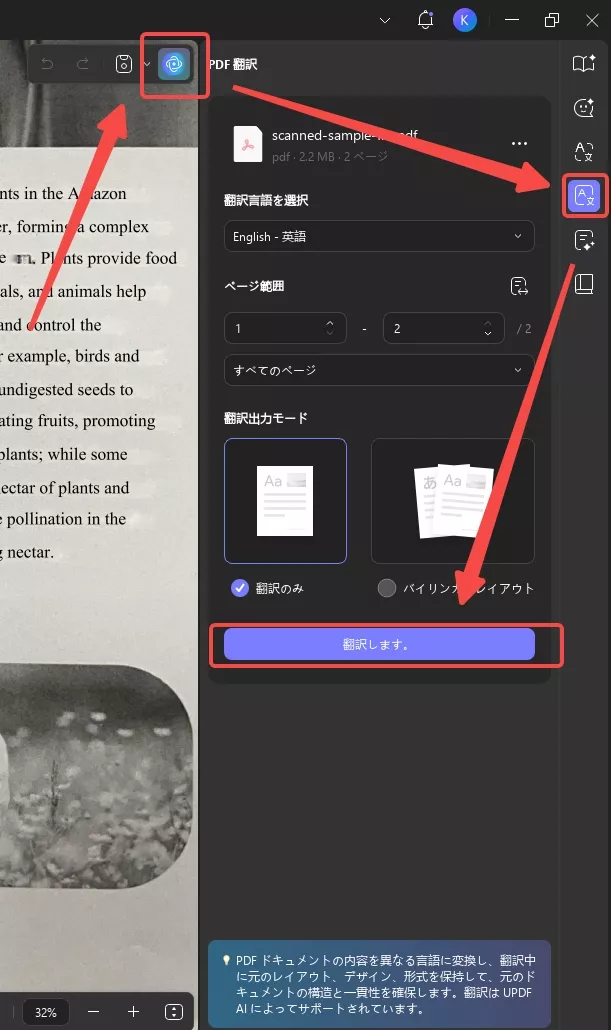
Task: Restore the window with the restore button
Action: [x=552, y=20]
